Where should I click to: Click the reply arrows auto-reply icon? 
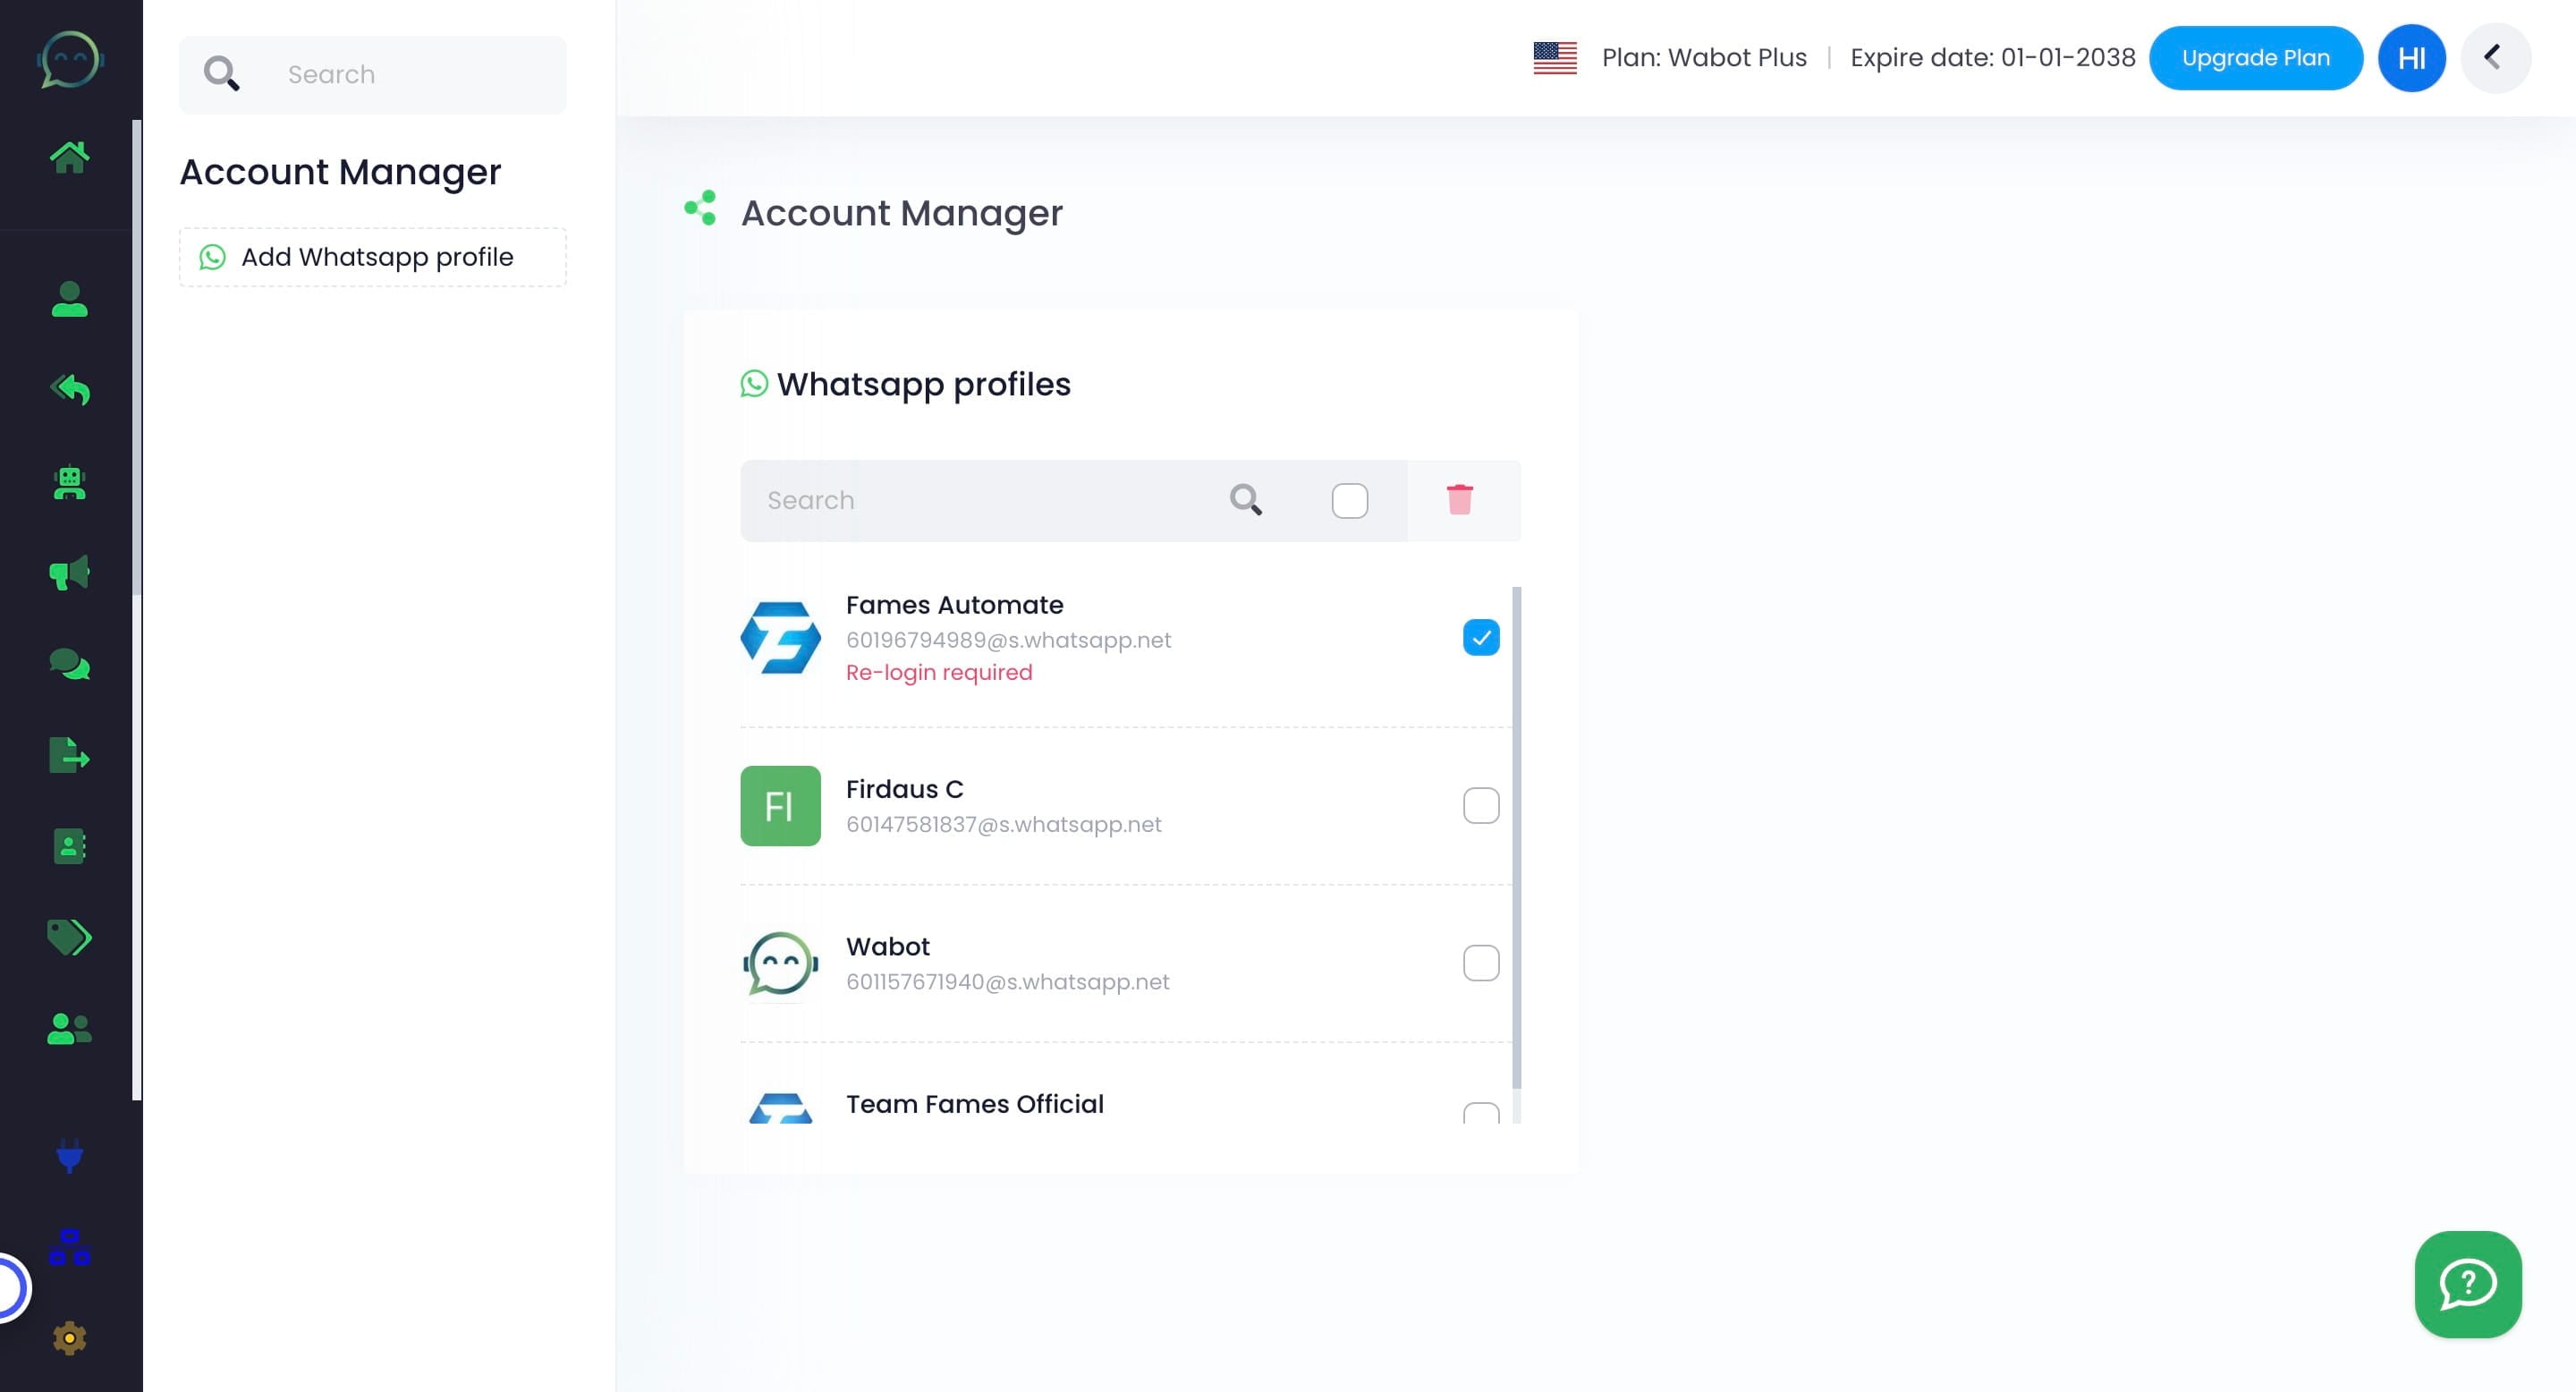click(69, 390)
